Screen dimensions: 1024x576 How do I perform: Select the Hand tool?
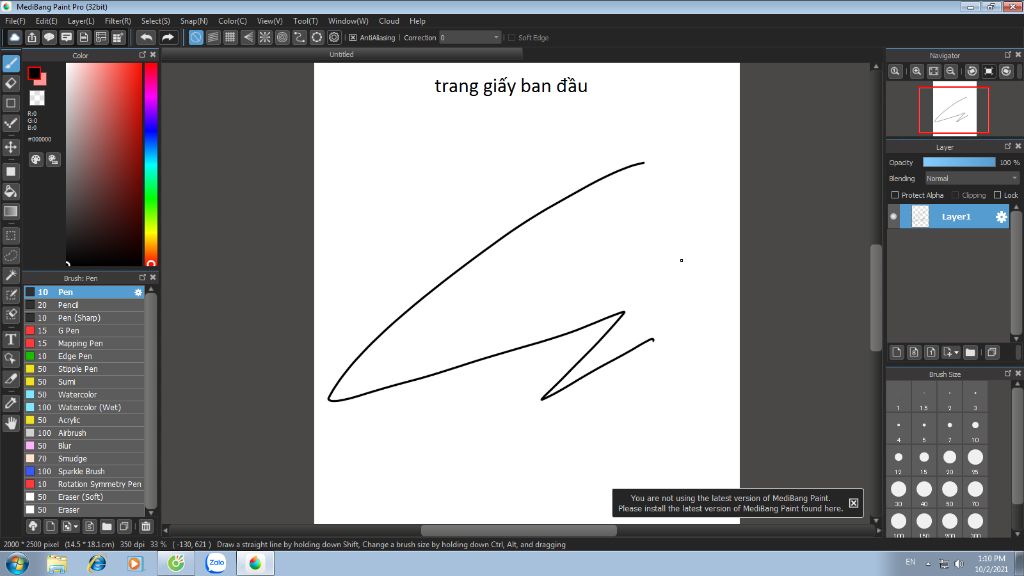pyautogui.click(x=11, y=423)
